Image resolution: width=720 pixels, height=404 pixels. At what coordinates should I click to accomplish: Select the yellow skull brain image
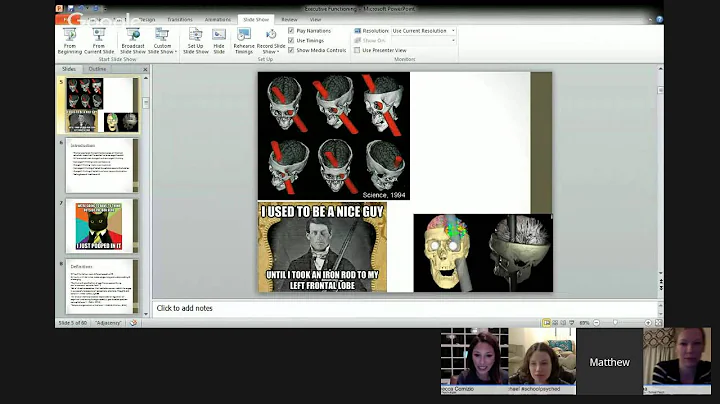point(483,253)
